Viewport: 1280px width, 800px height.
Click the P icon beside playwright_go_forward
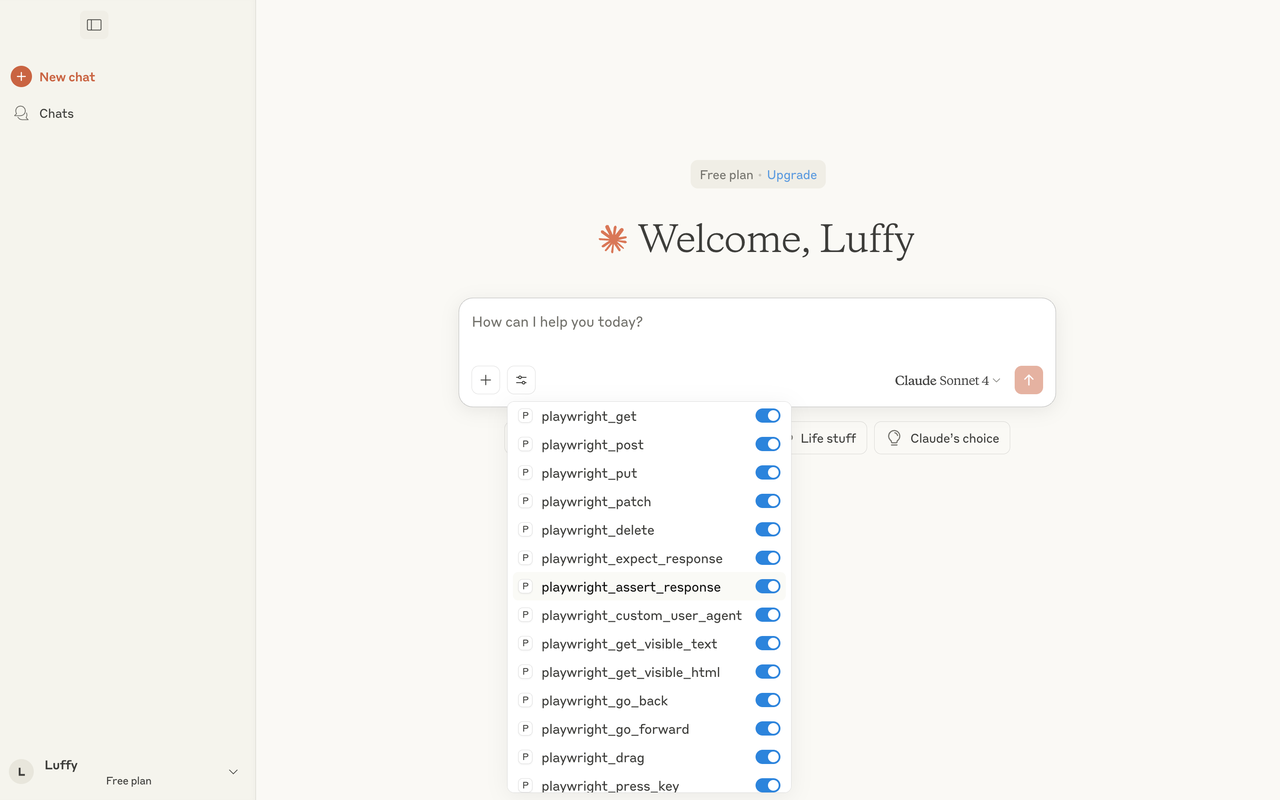[x=525, y=729]
